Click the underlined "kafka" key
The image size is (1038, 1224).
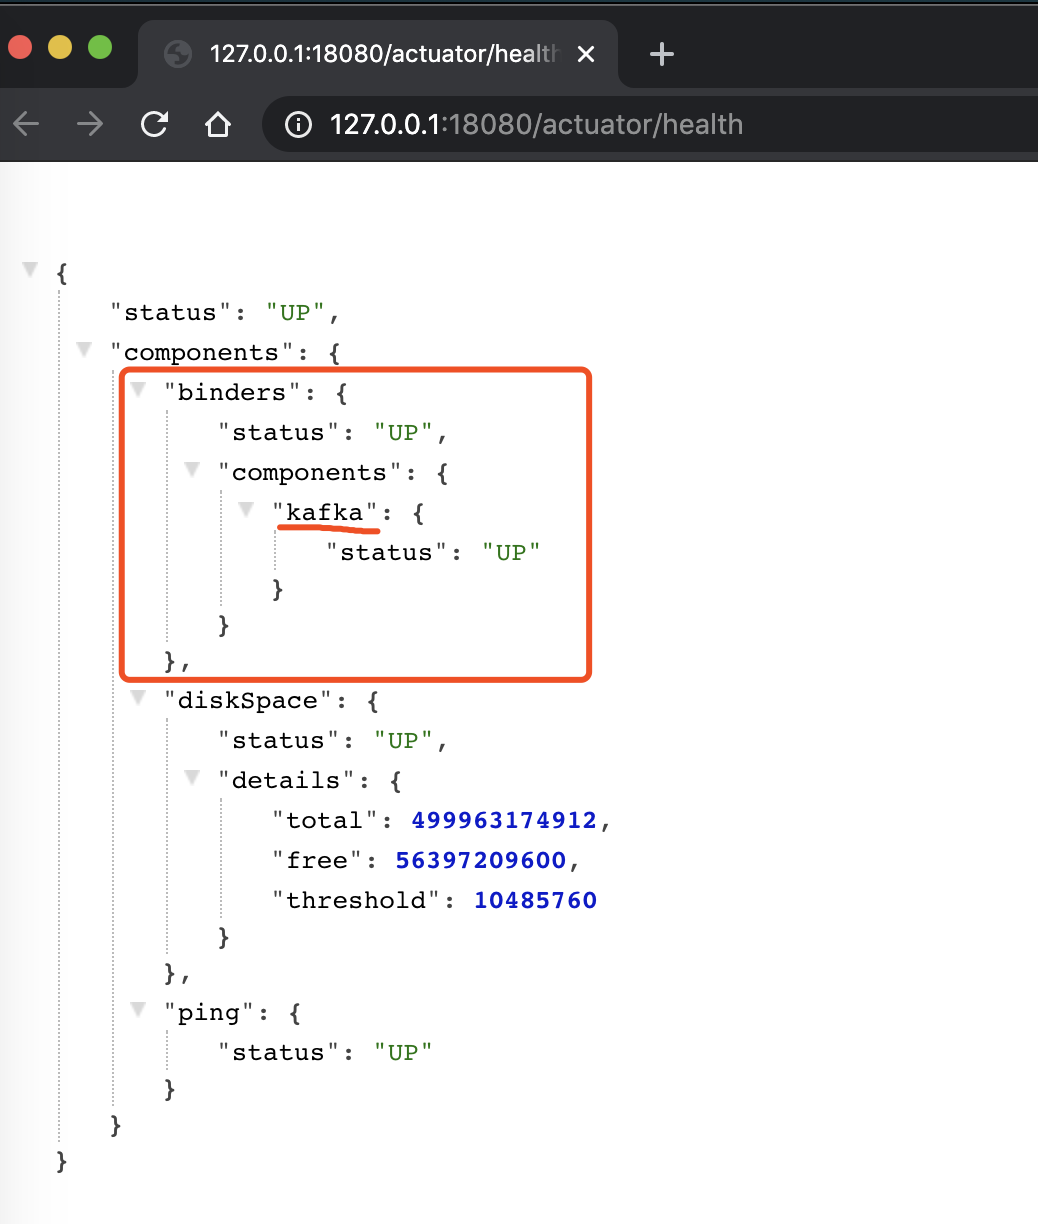click(325, 513)
